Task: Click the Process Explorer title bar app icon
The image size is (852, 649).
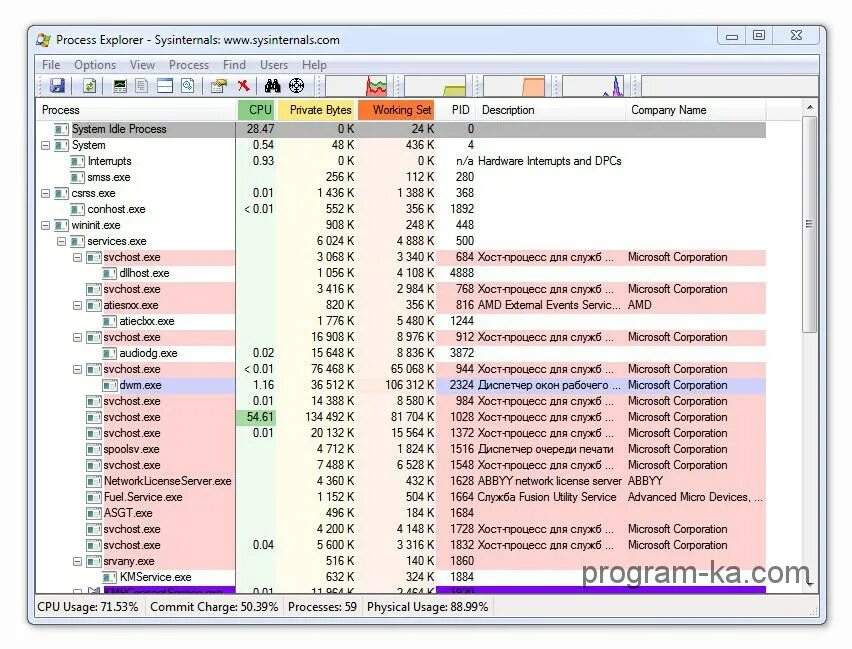Action: tap(43, 40)
